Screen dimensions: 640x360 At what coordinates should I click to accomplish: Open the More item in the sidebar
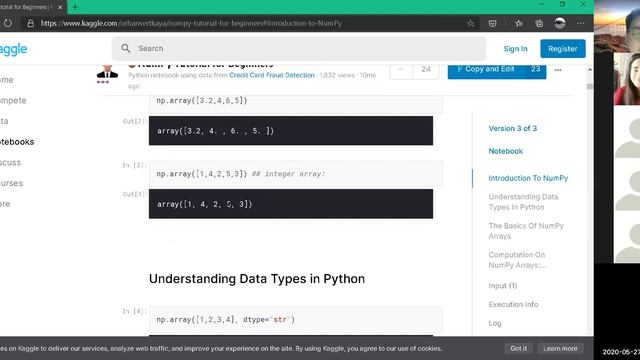5,204
